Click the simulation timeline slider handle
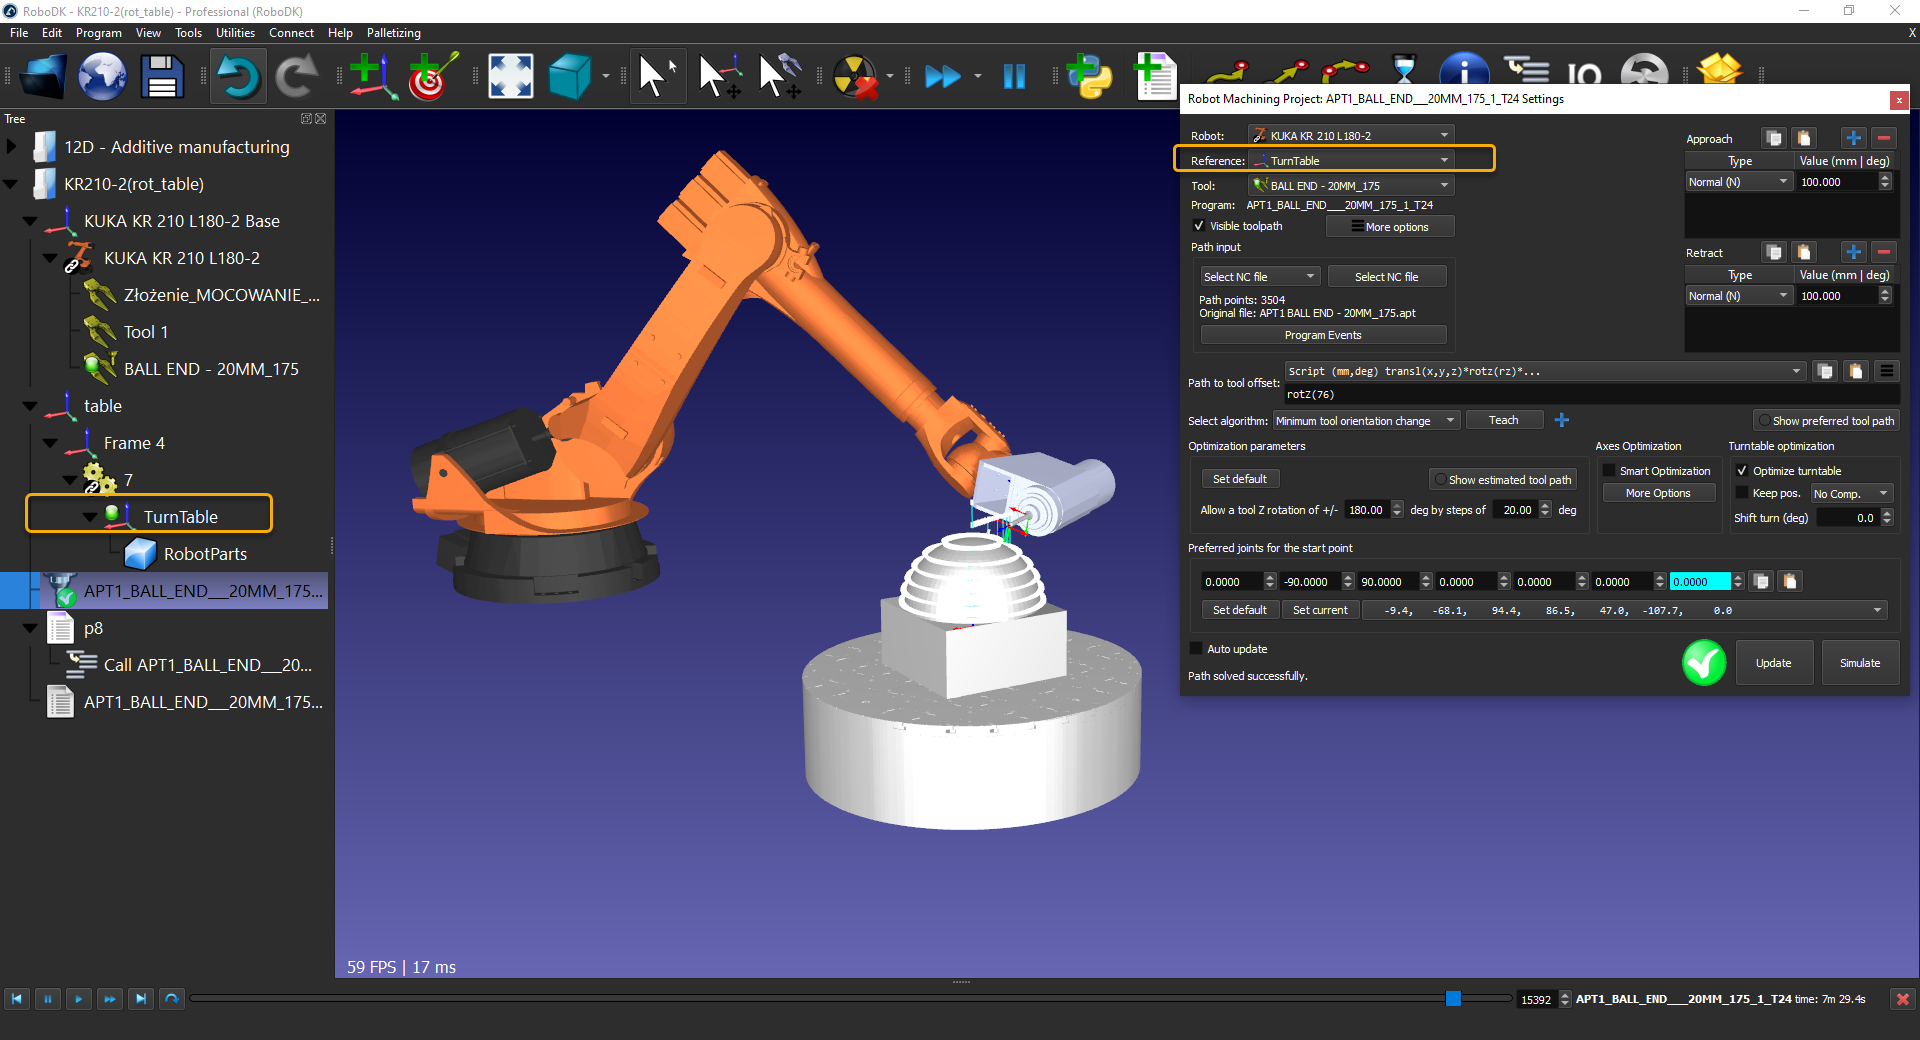This screenshot has width=1920, height=1040. pyautogui.click(x=1453, y=998)
